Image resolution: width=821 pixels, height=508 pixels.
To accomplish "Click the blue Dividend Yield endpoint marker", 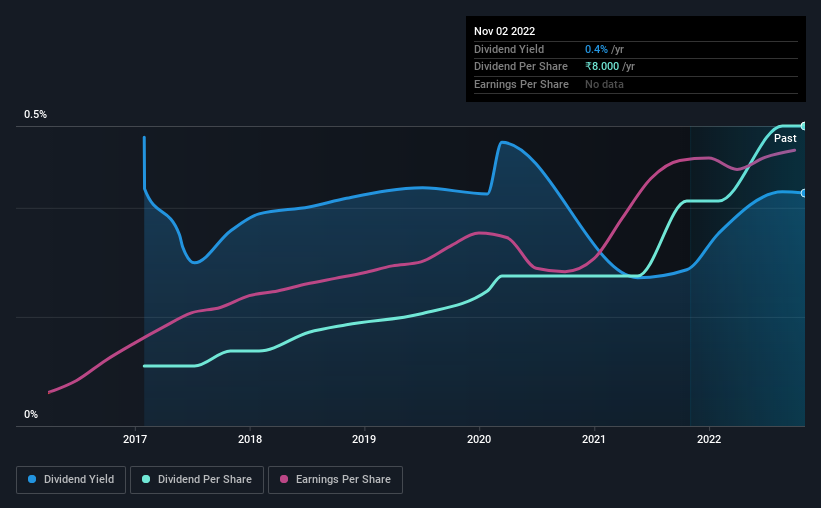I will [x=803, y=193].
